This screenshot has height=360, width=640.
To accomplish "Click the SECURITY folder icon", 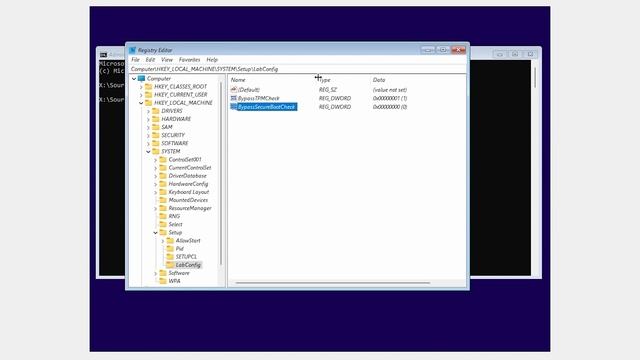I will [x=156, y=135].
